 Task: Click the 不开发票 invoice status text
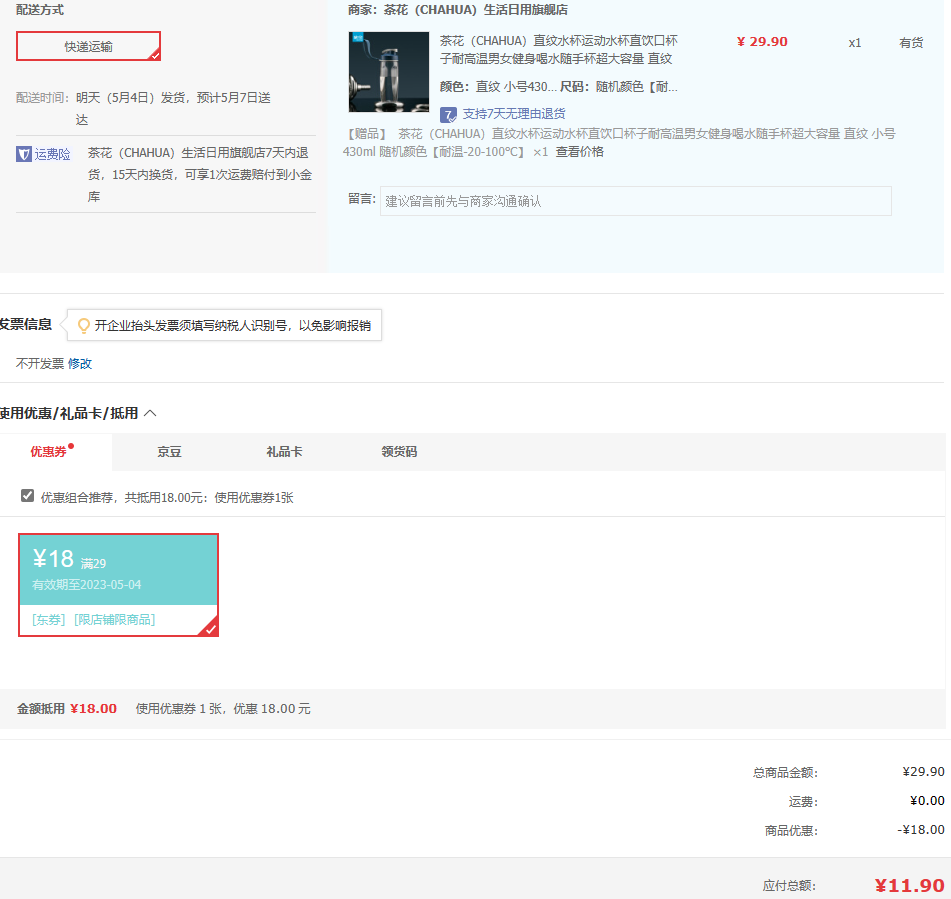click(40, 363)
